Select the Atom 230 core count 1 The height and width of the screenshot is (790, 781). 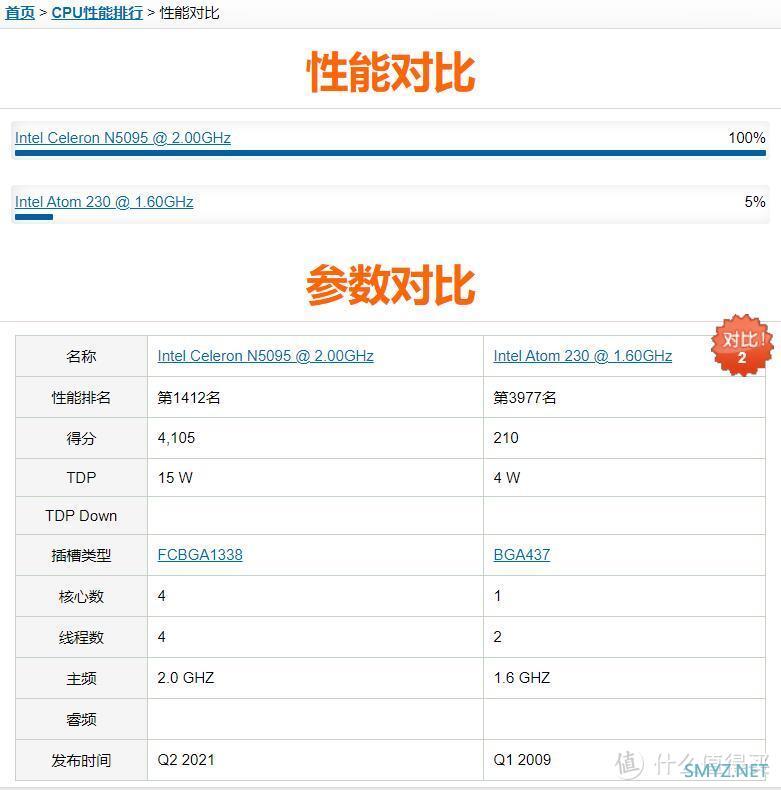point(498,596)
